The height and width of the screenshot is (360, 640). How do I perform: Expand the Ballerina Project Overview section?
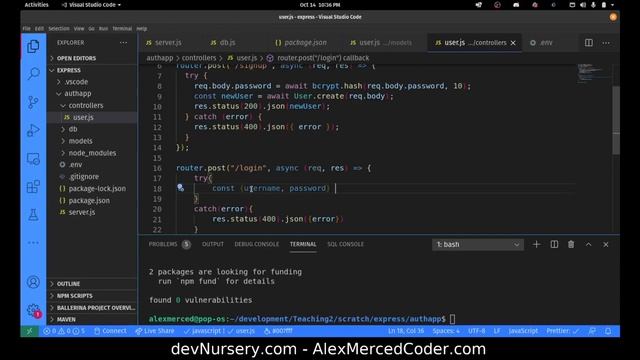tap(92, 307)
